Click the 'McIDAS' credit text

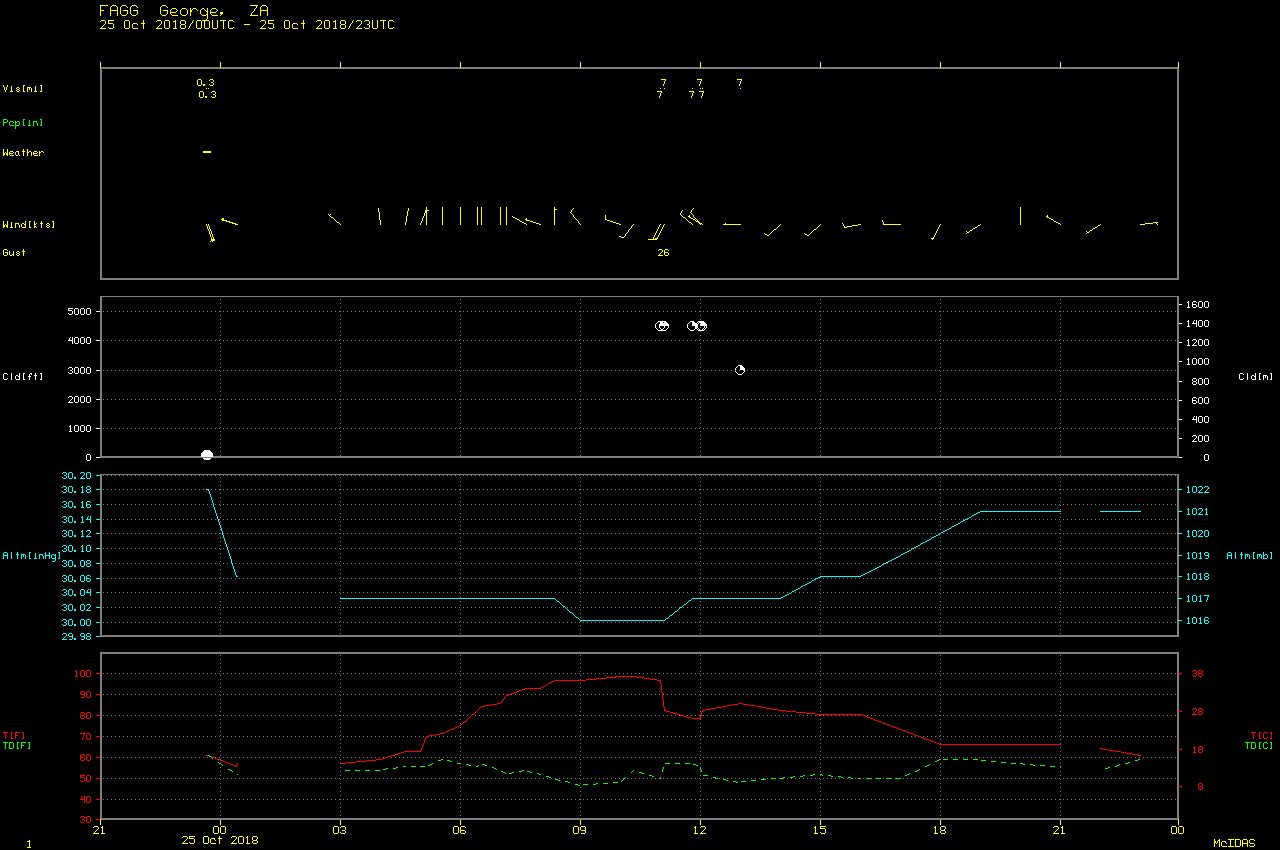click(x=1234, y=843)
